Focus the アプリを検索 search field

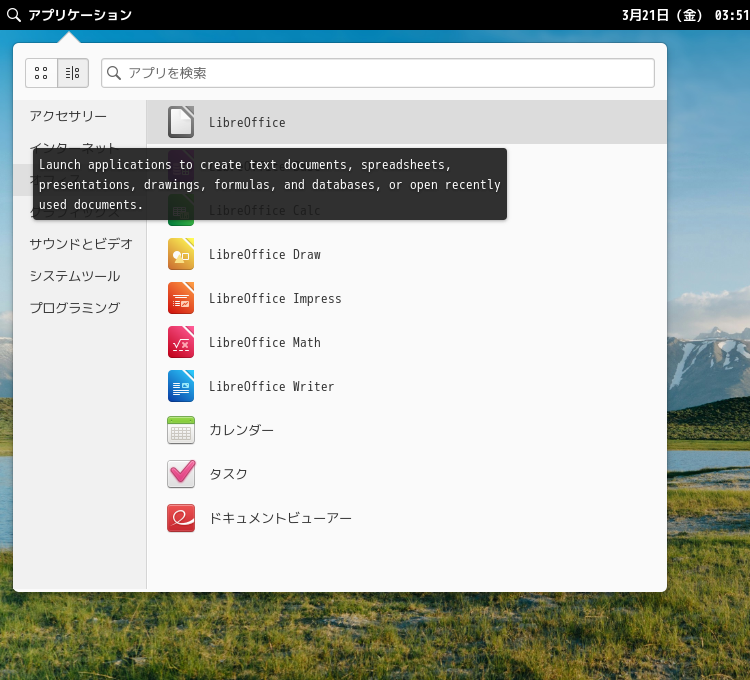pos(378,73)
